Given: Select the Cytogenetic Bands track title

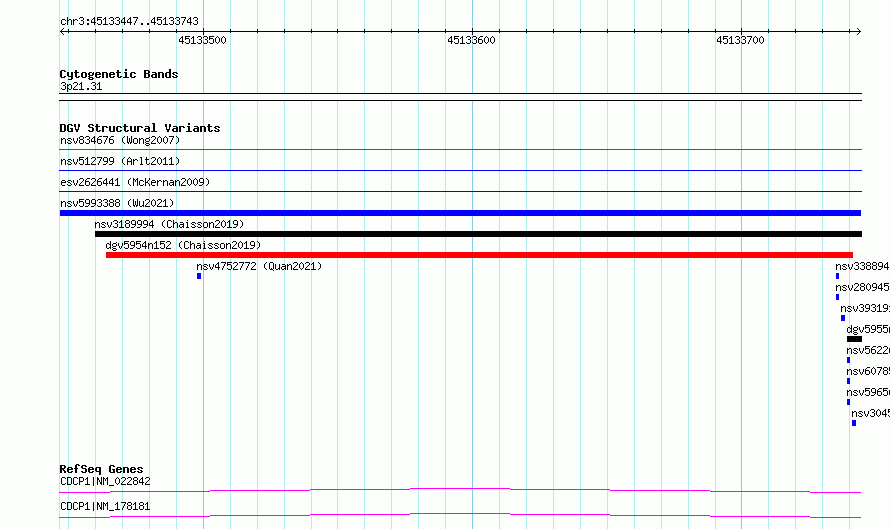Looking at the screenshot, I should [119, 74].
